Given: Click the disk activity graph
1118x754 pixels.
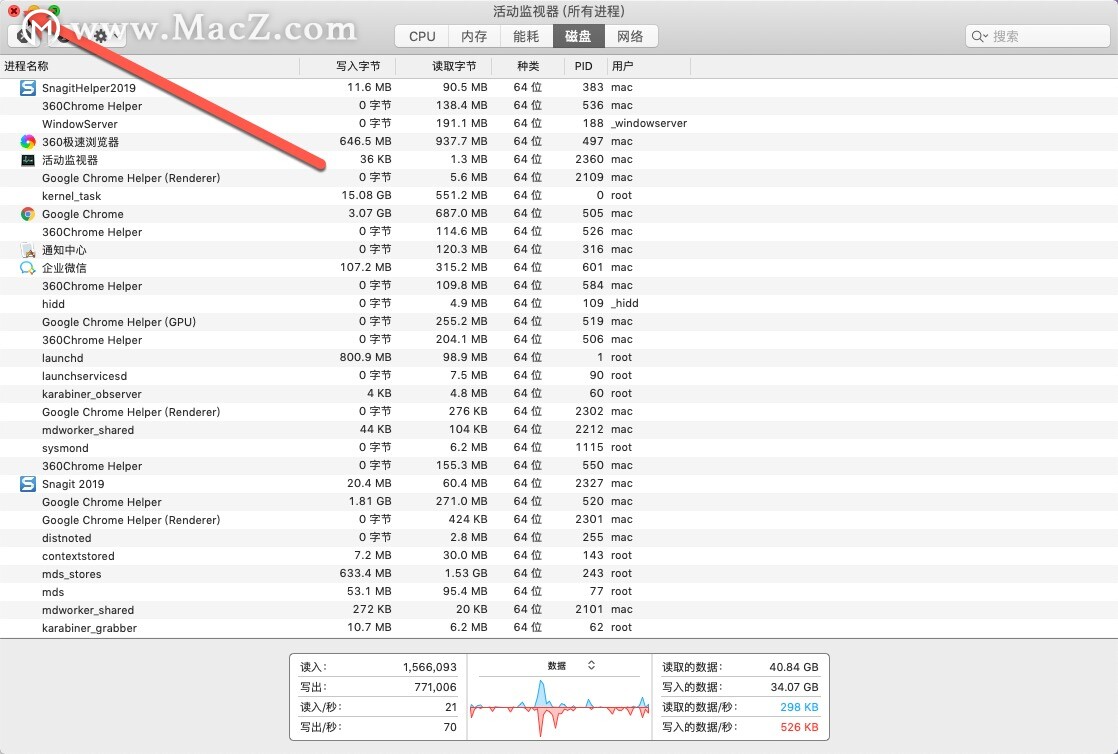Looking at the screenshot, I should point(560,708).
